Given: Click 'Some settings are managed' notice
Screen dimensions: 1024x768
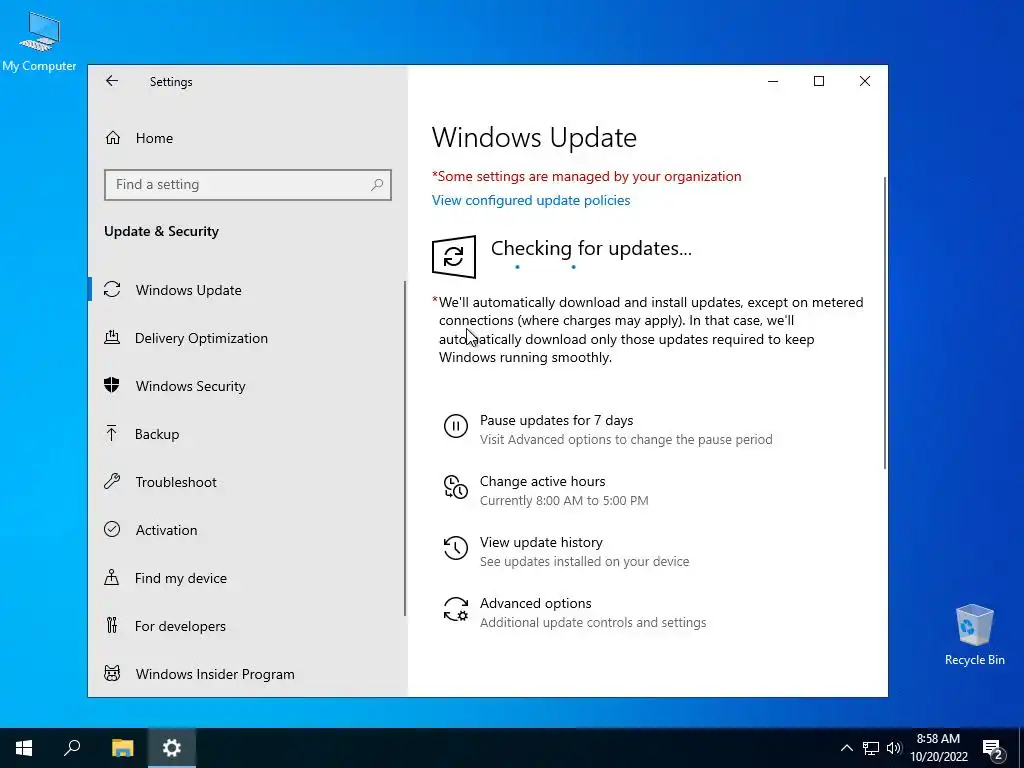Looking at the screenshot, I should [586, 176].
